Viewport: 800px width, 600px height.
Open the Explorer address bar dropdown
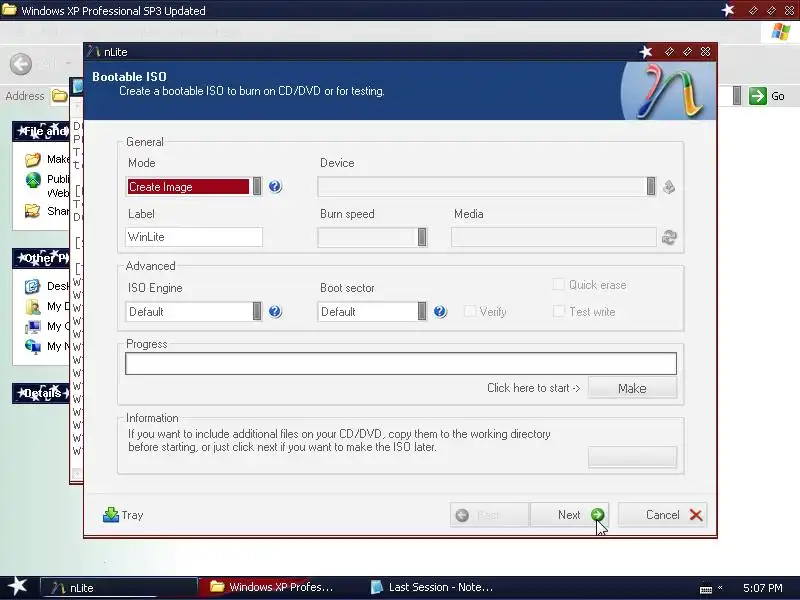[737, 96]
